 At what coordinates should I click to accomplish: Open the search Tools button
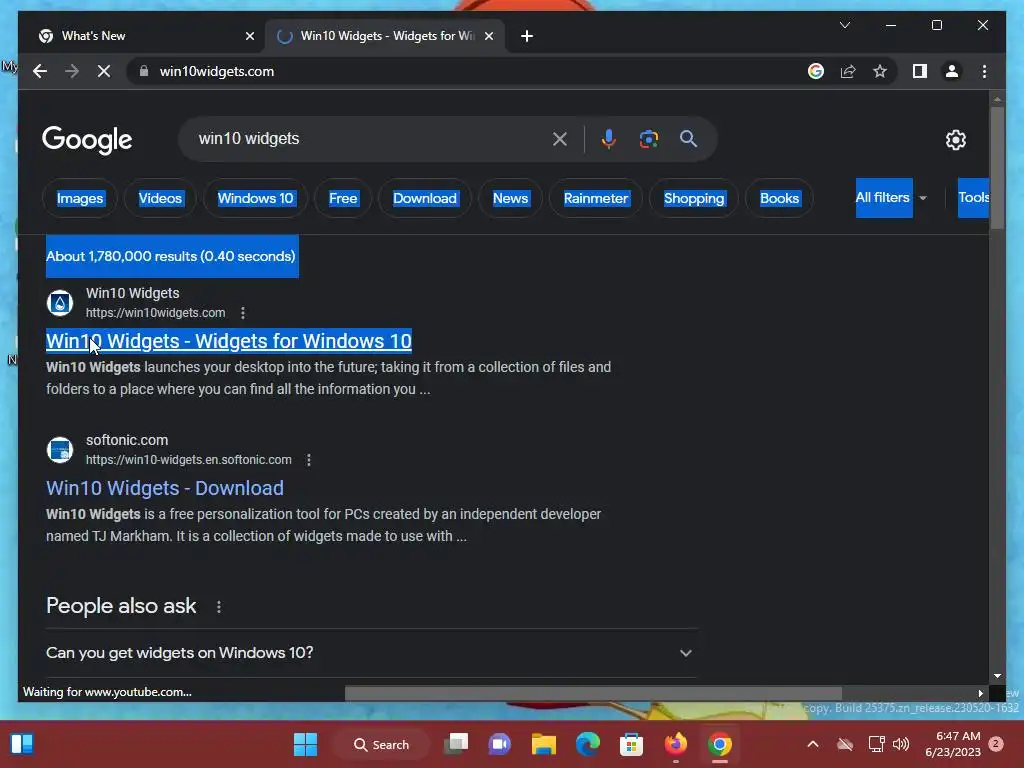[973, 198]
